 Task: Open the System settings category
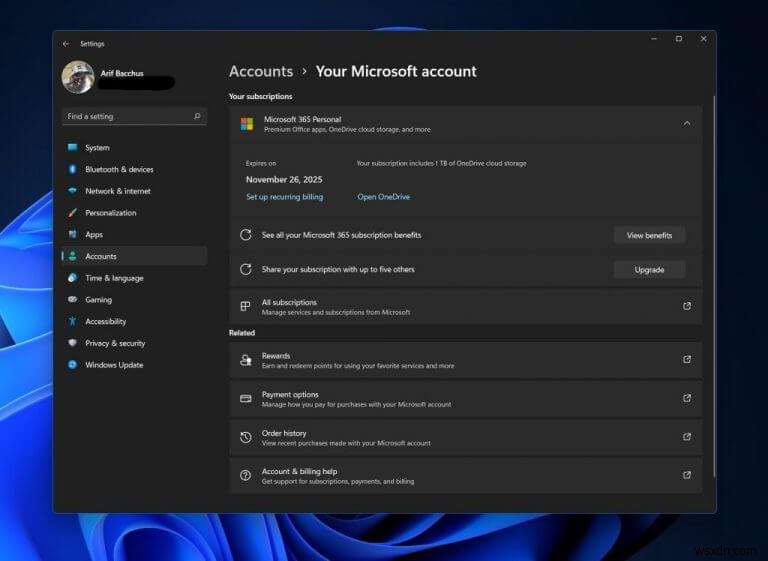coord(134,147)
